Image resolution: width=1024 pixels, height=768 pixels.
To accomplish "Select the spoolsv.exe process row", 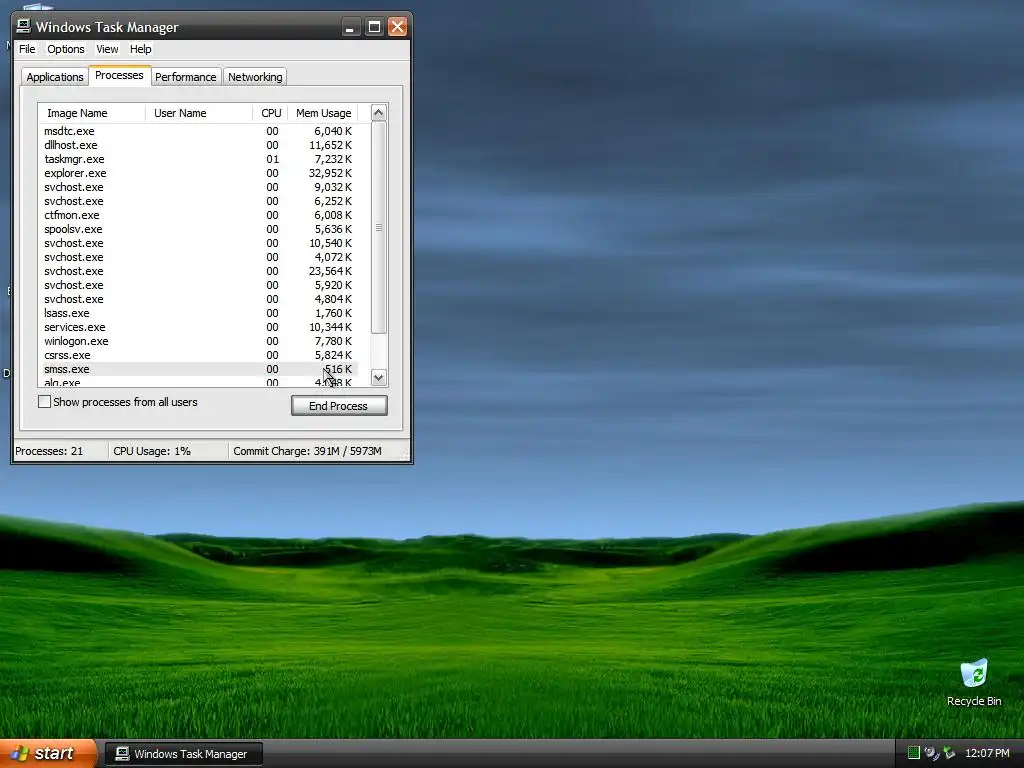I will (x=198, y=229).
